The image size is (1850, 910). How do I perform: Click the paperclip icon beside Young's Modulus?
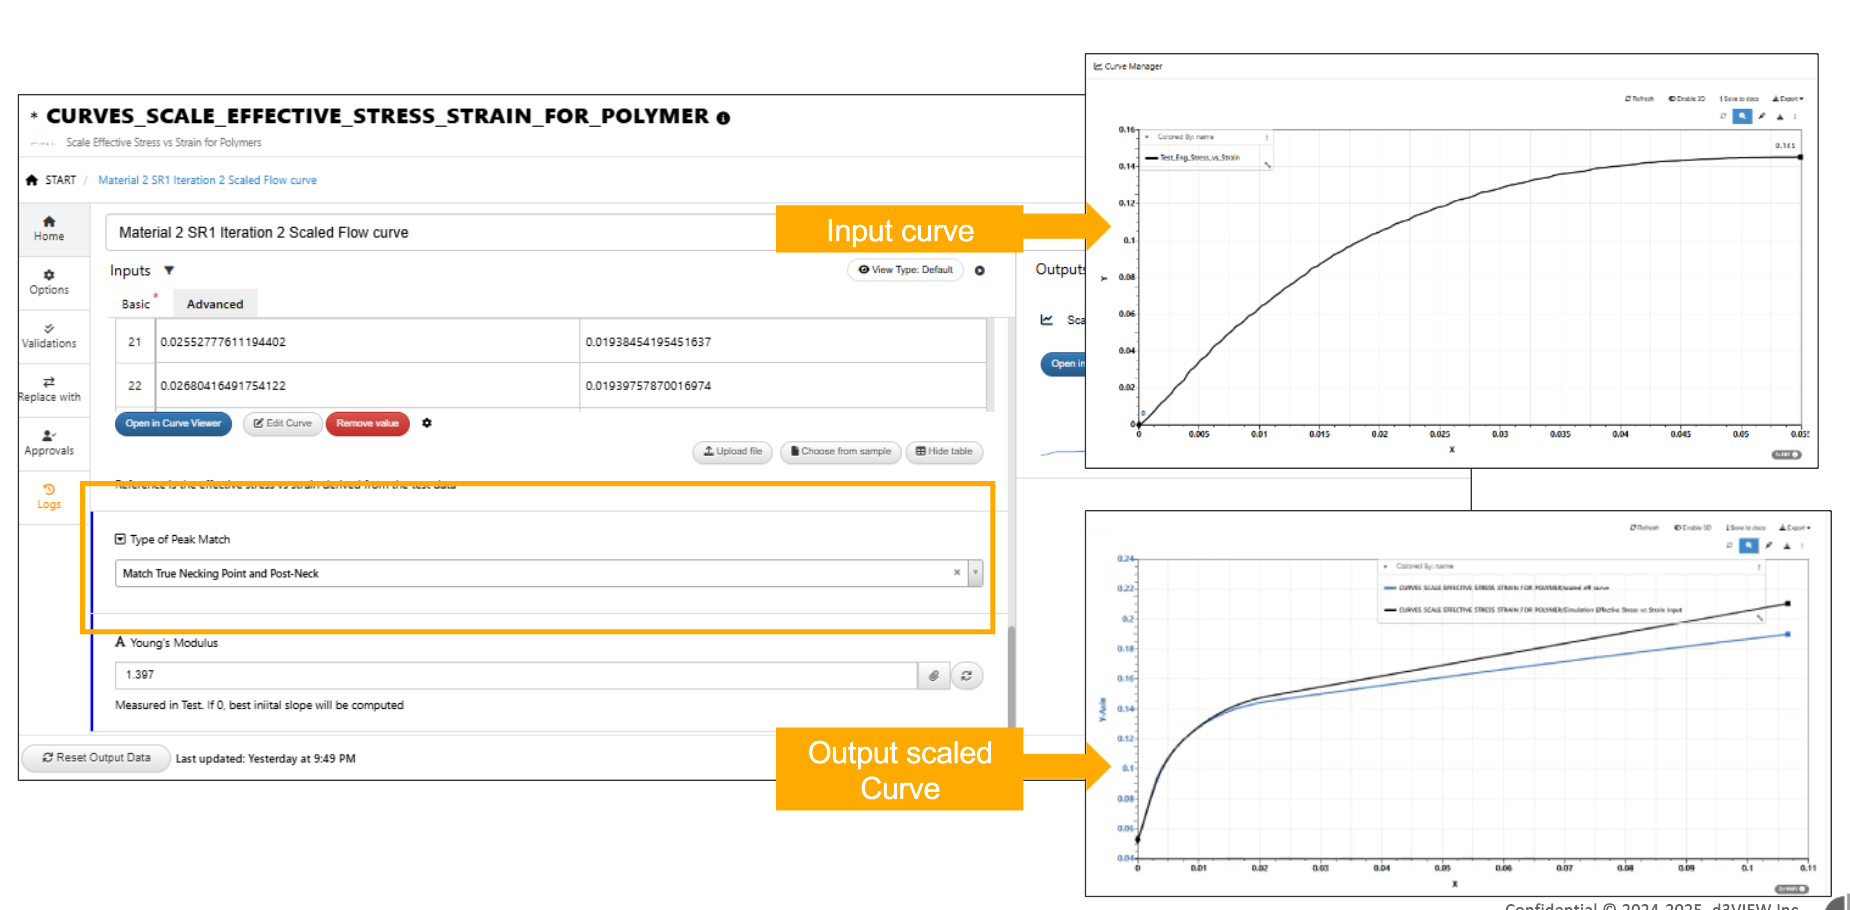point(933,676)
